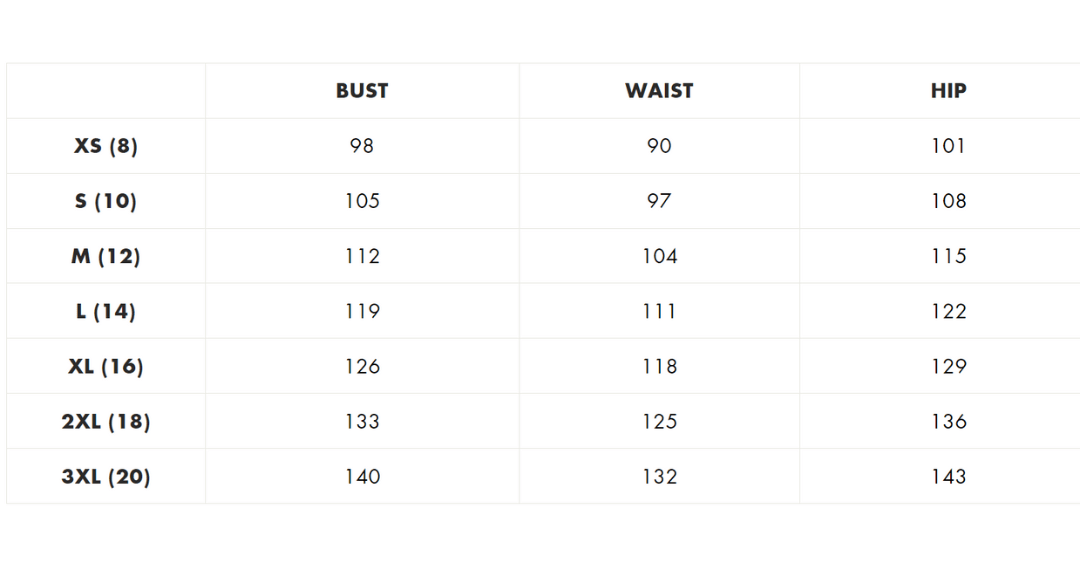This screenshot has width=1080, height=566.
Task: Click the XL waist value 118
Action: [x=659, y=366]
